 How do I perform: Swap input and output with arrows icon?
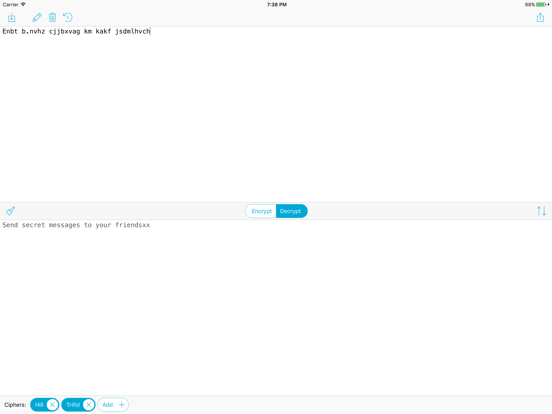[541, 211]
